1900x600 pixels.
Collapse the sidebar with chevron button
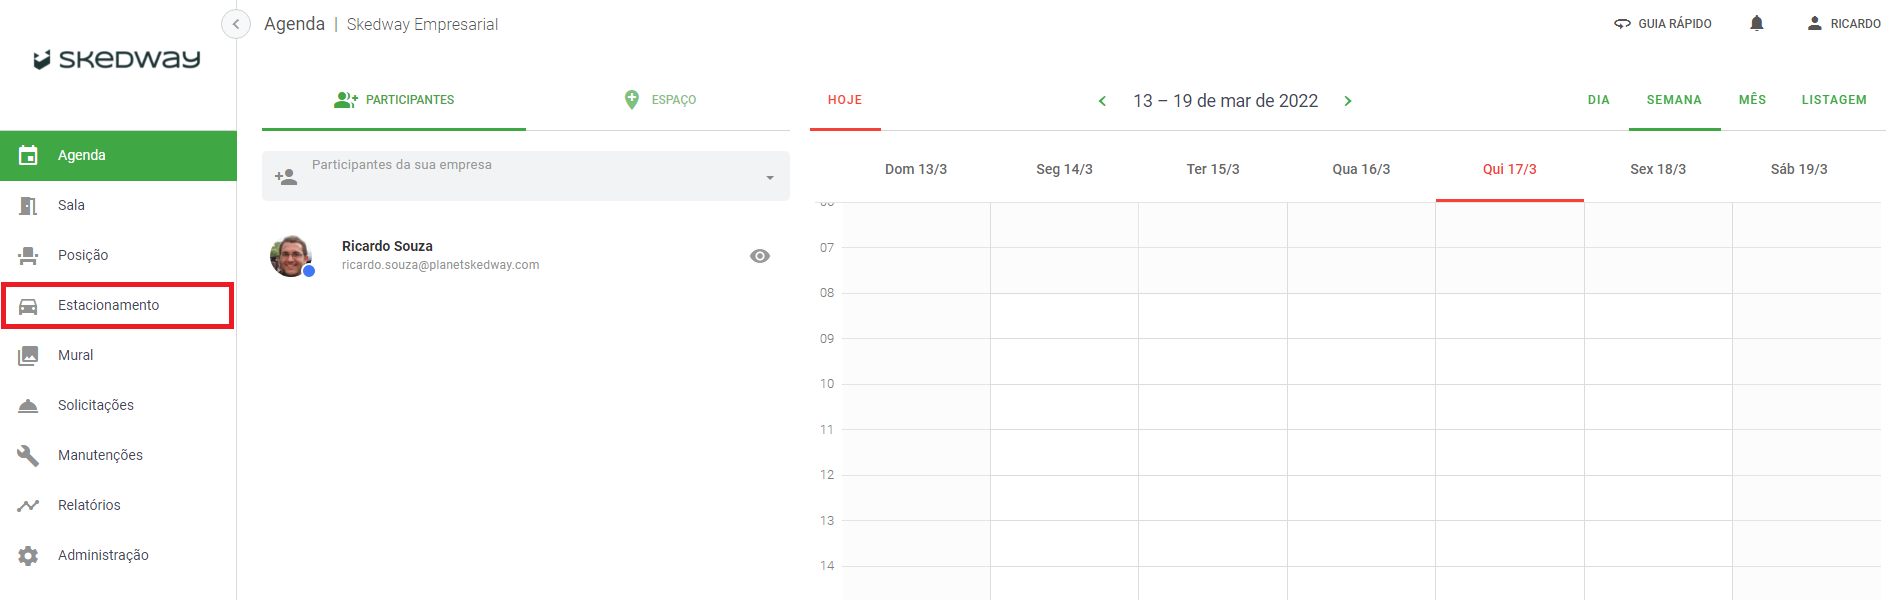[x=236, y=24]
